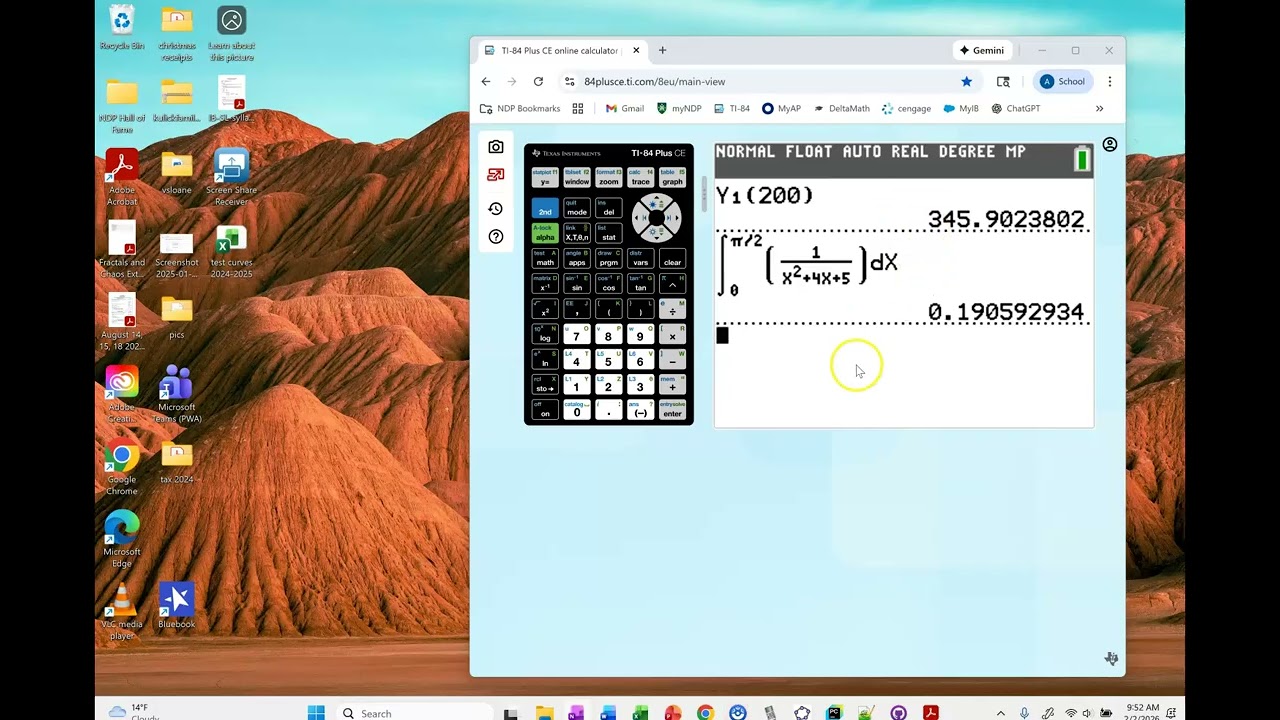Expand the hidden bookmarks chevron

click(x=1099, y=108)
